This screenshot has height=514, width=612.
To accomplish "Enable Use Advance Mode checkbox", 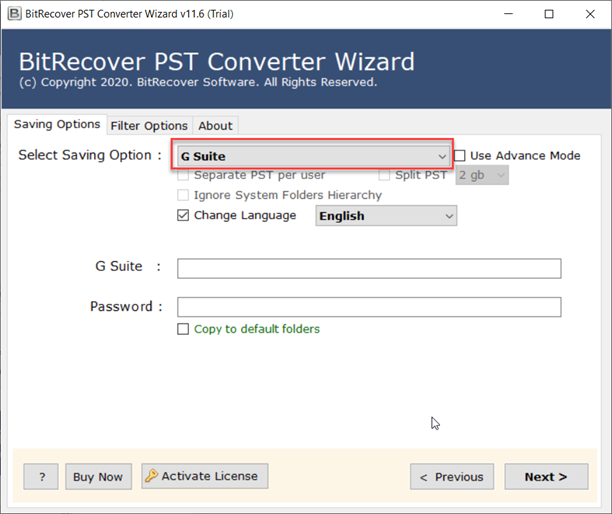I will [x=459, y=156].
